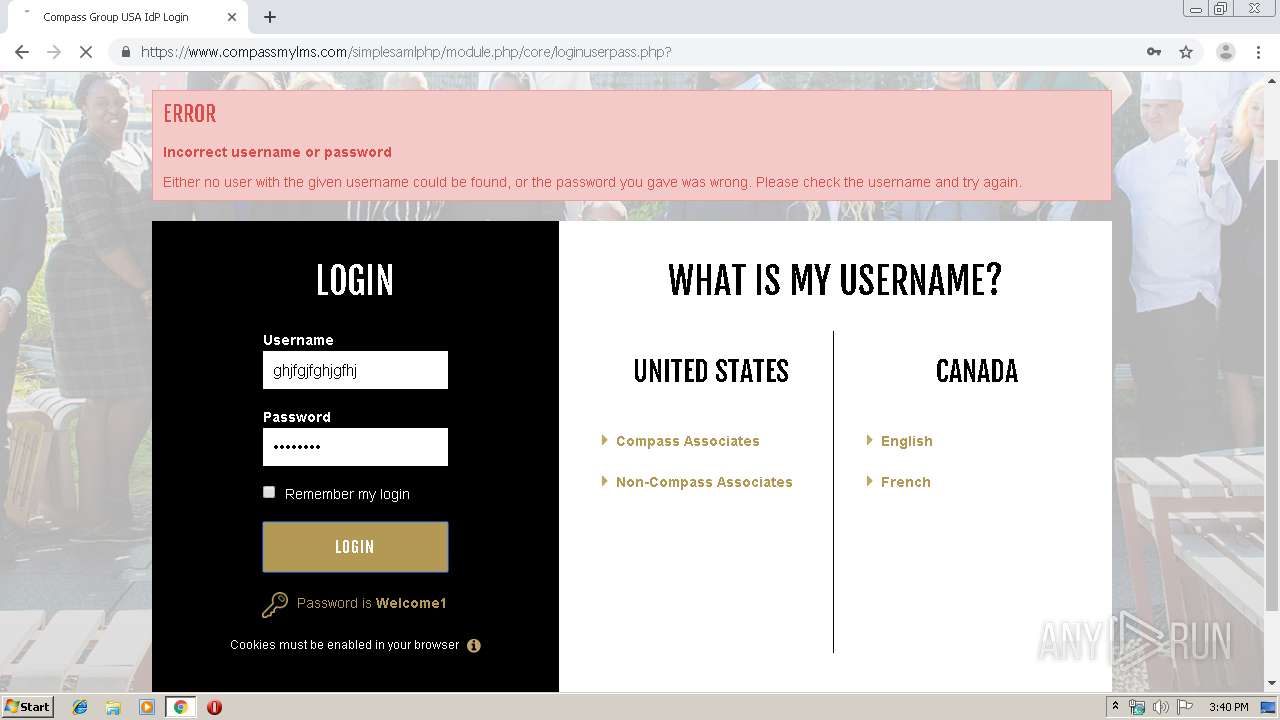The image size is (1280, 720).
Task: Open site info via the padlock icon
Action: [125, 52]
